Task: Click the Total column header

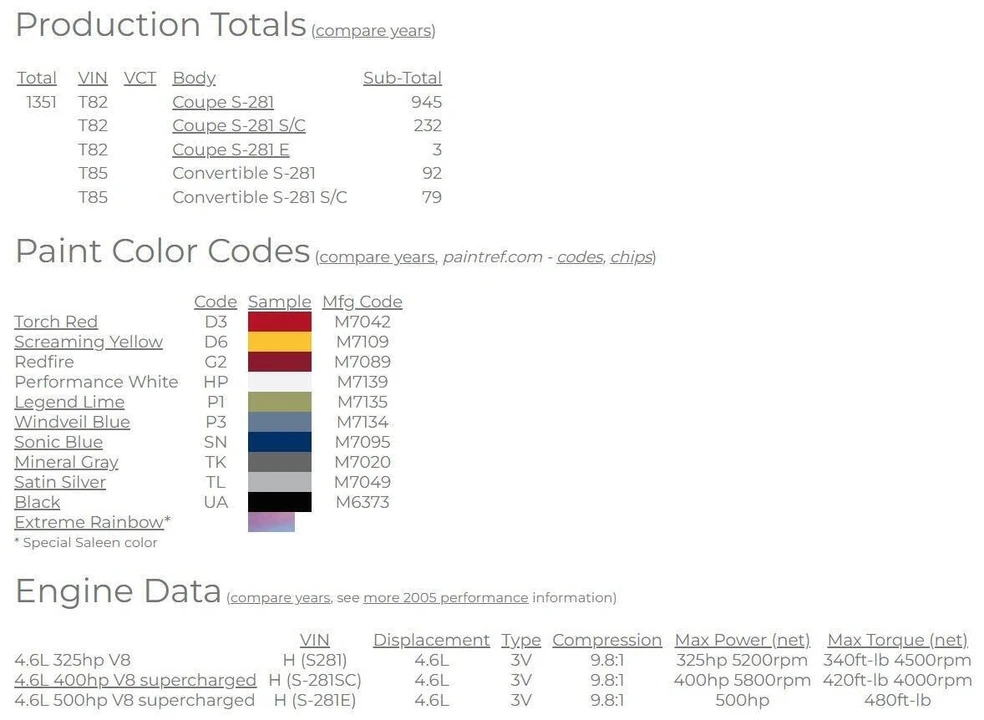Action: [36, 78]
